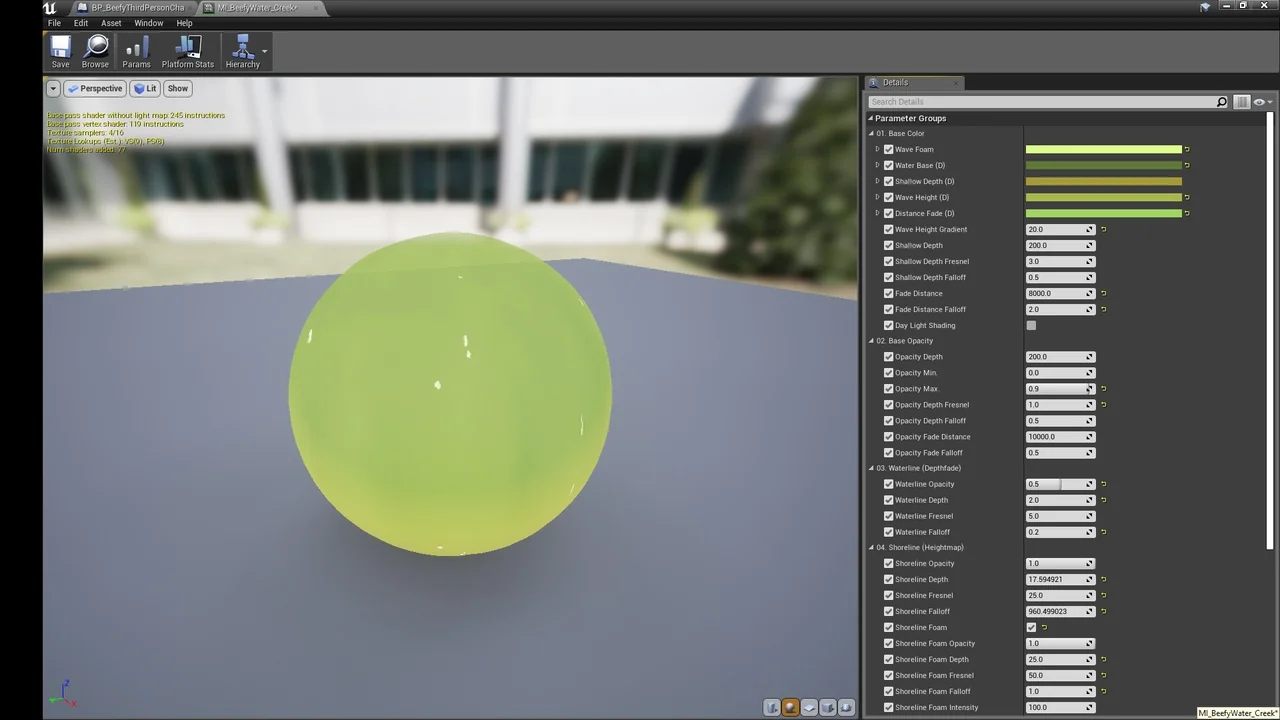
Task: Collapse the 02. Base Opacity group
Action: tap(871, 341)
